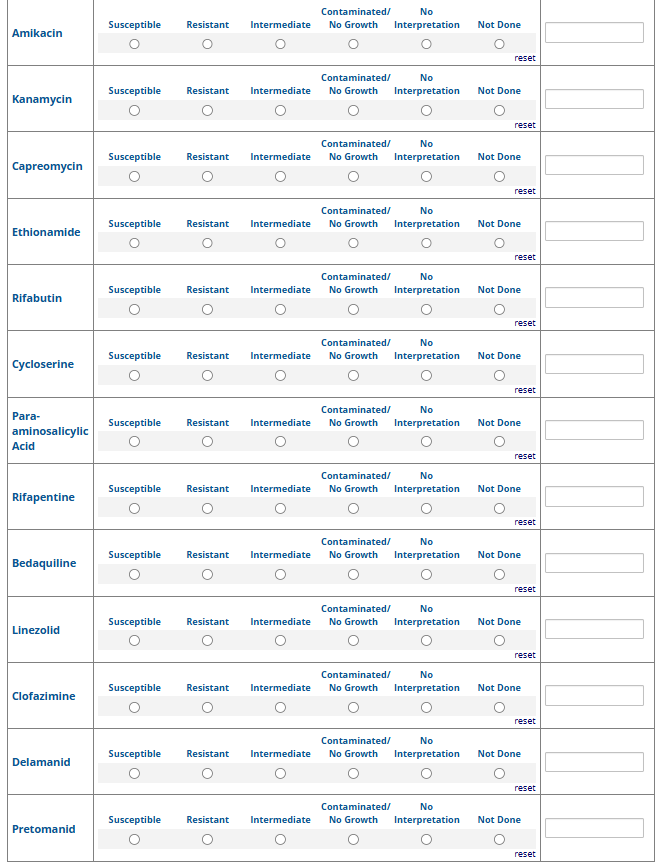Set Ethionamide to Contaminated/No Growth
This screenshot has width=660, height=868.
point(353,243)
